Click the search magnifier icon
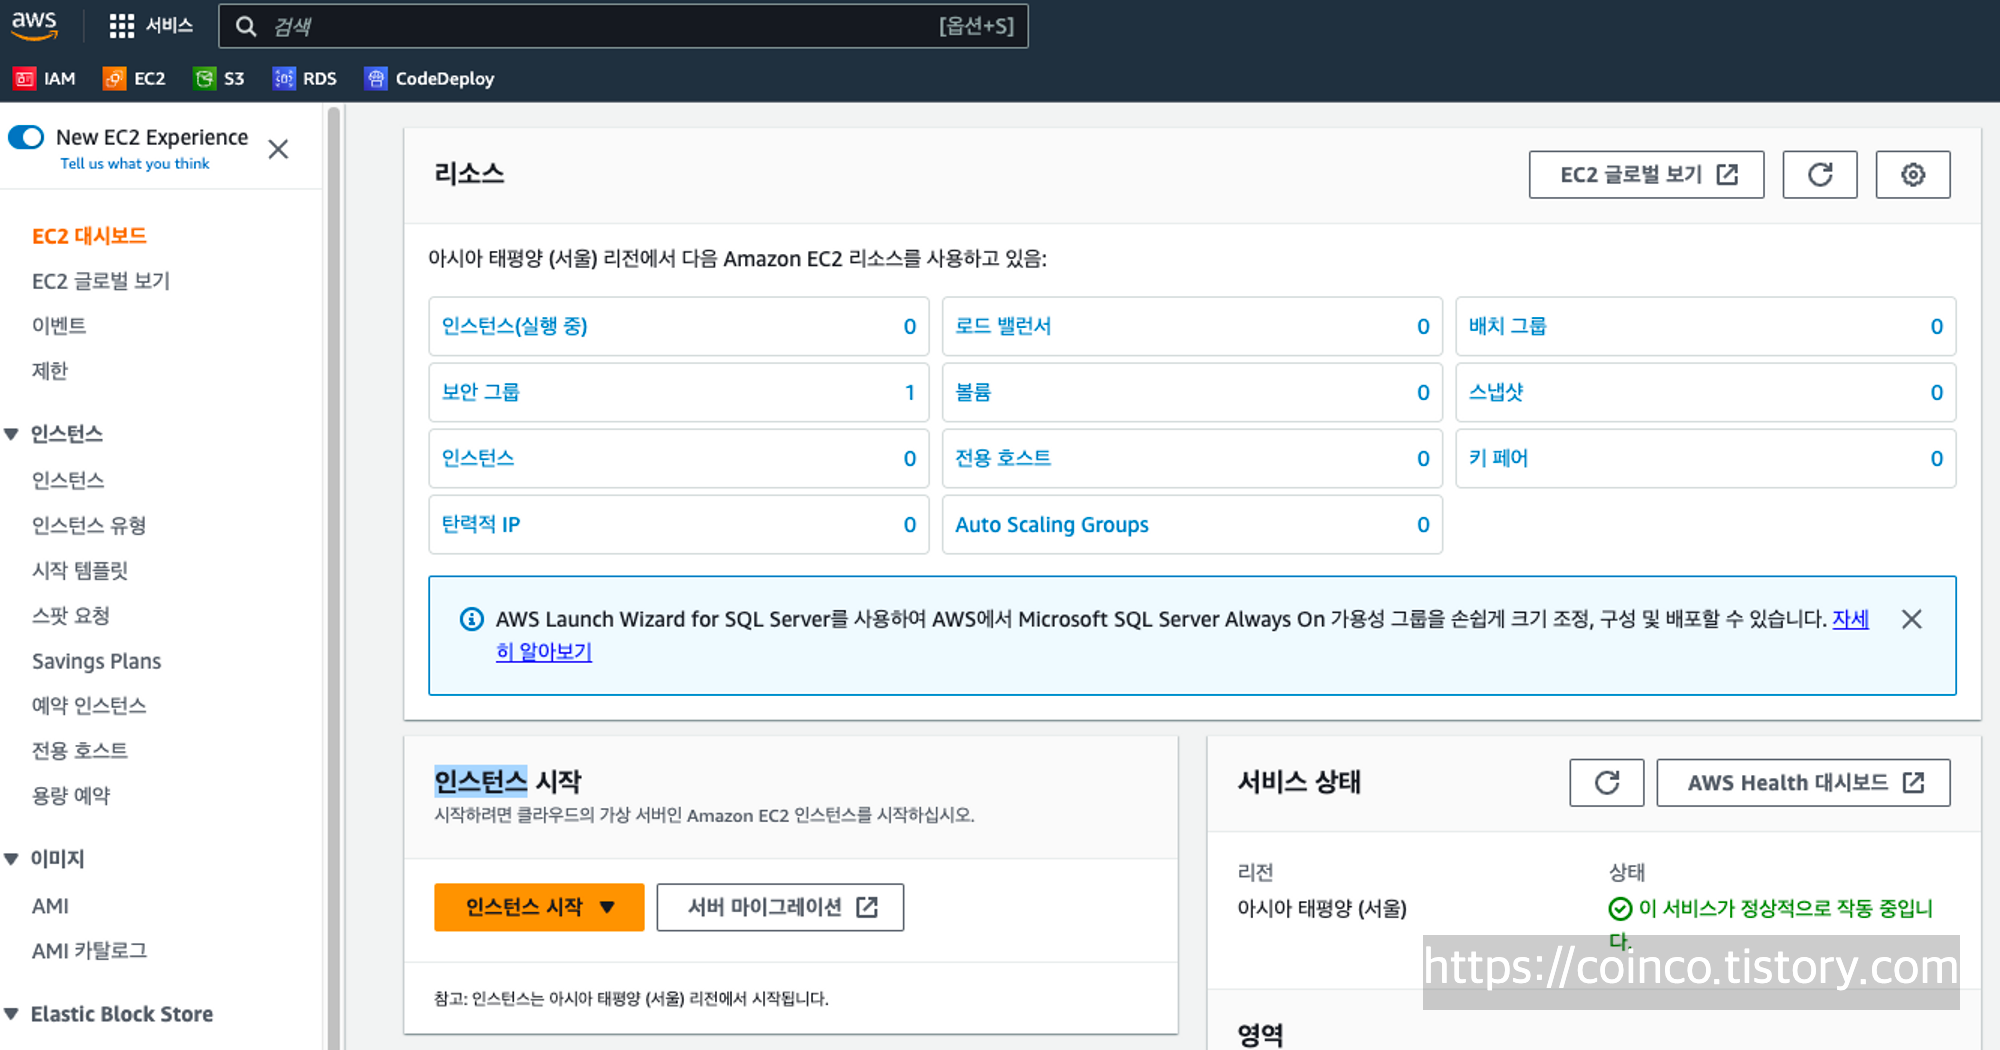 pyautogui.click(x=246, y=26)
